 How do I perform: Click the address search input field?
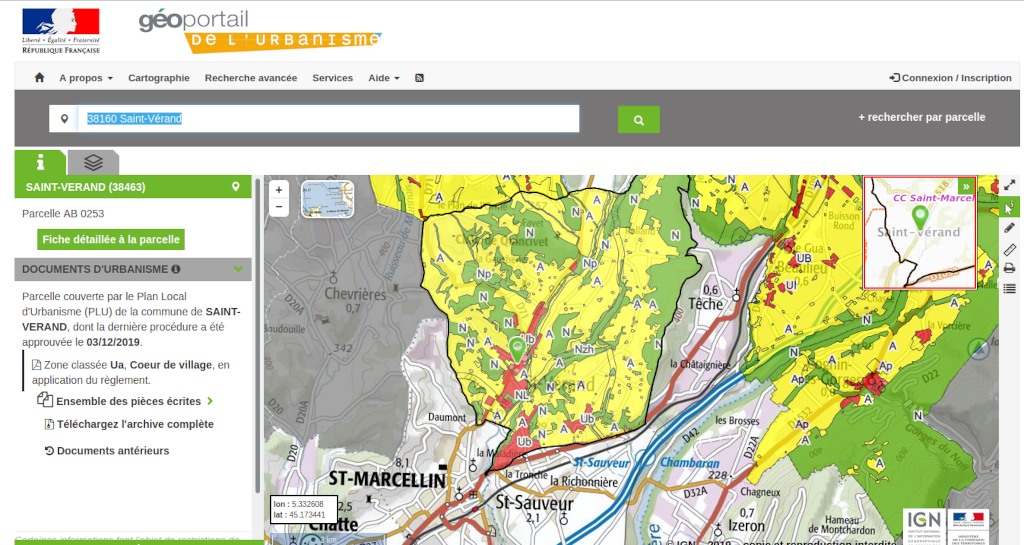[x=328, y=119]
